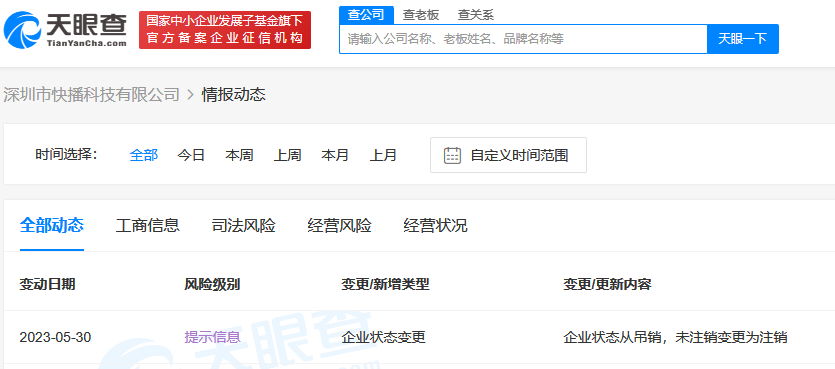Click the 变更/更新内容 column header
The image size is (835, 369).
click(x=607, y=284)
